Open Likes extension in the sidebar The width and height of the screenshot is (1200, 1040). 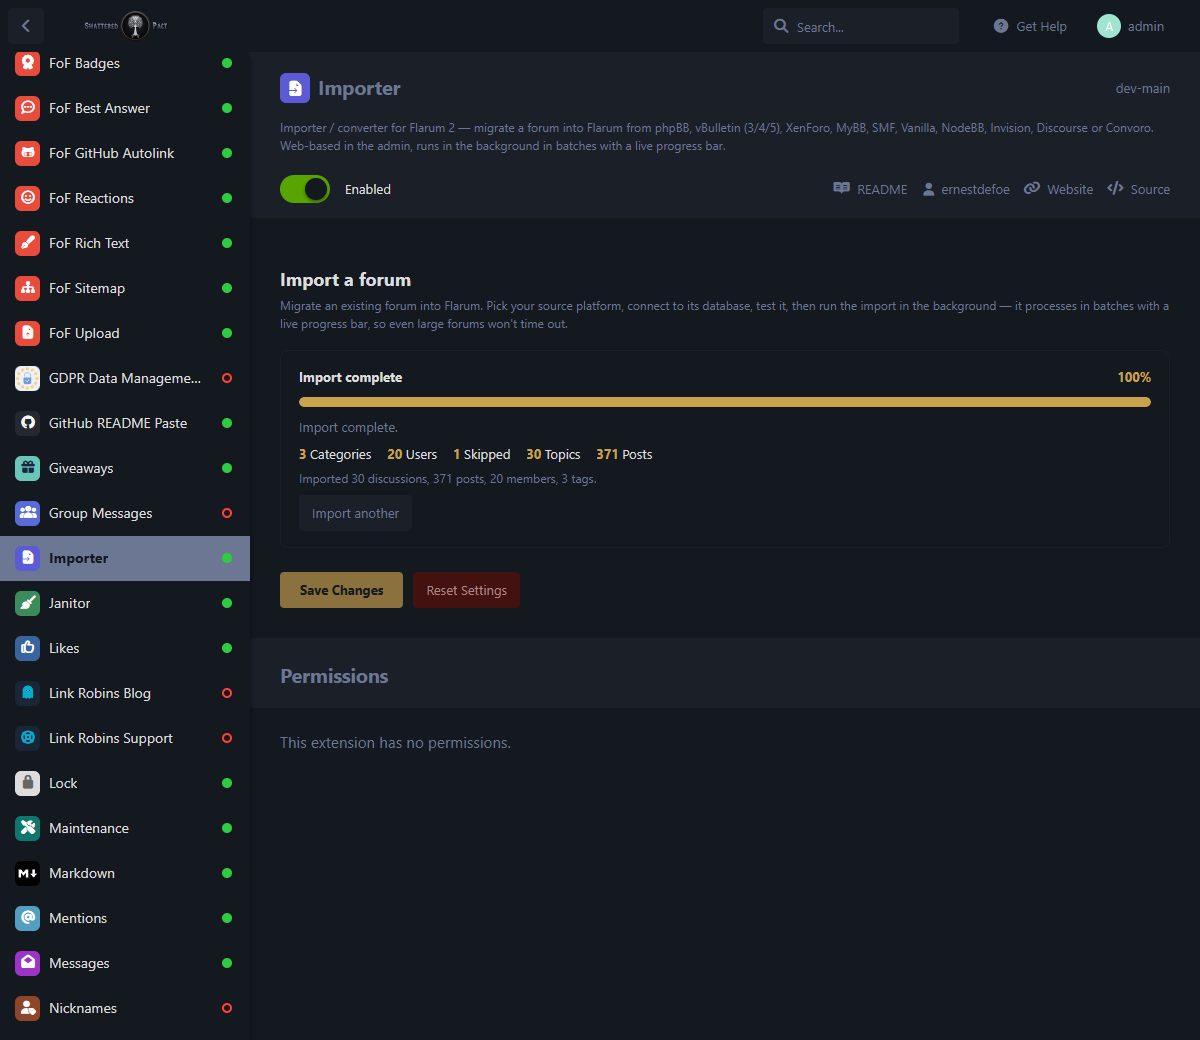[125, 648]
